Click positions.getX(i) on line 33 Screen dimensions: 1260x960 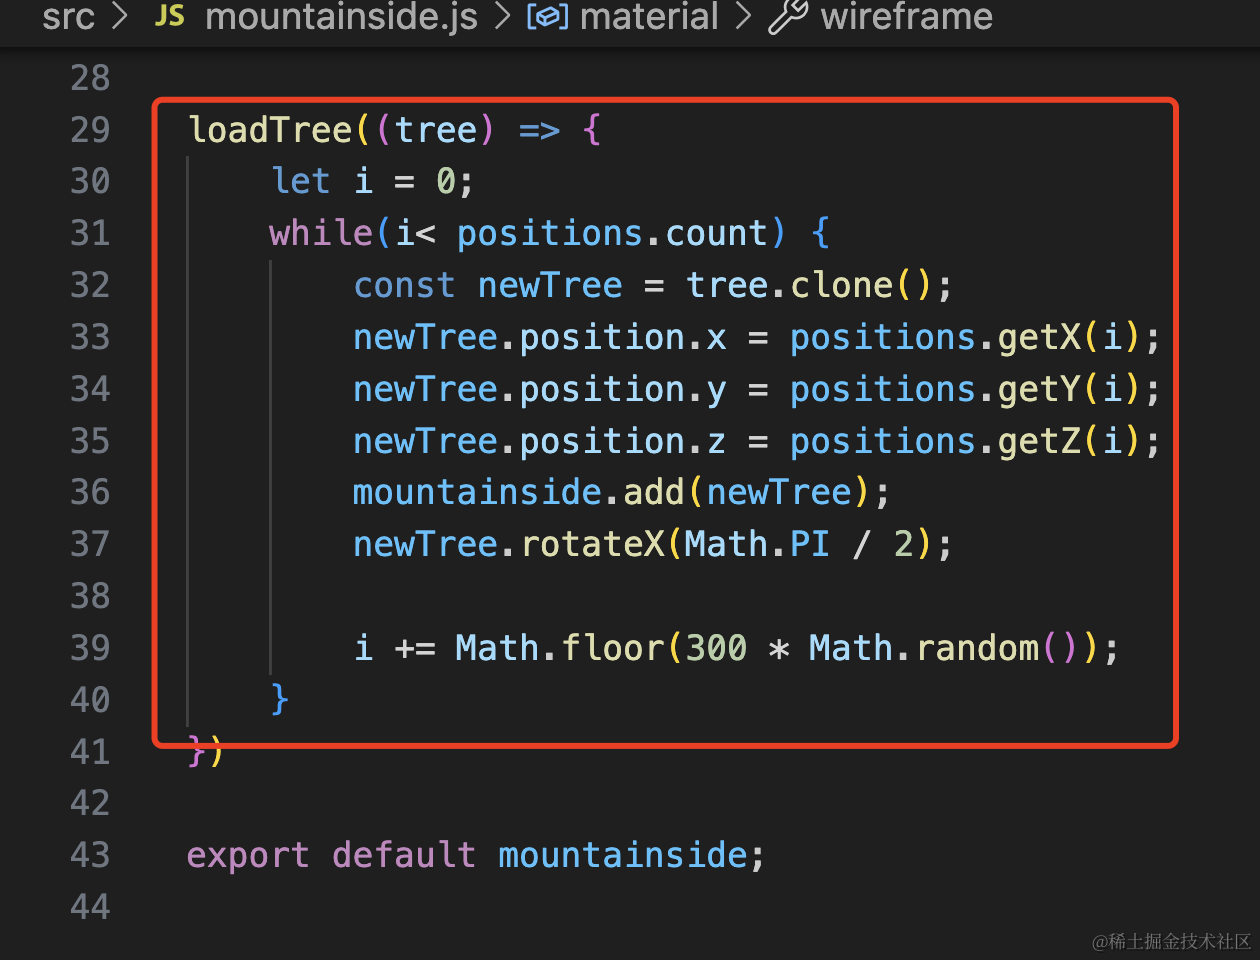(x=965, y=337)
